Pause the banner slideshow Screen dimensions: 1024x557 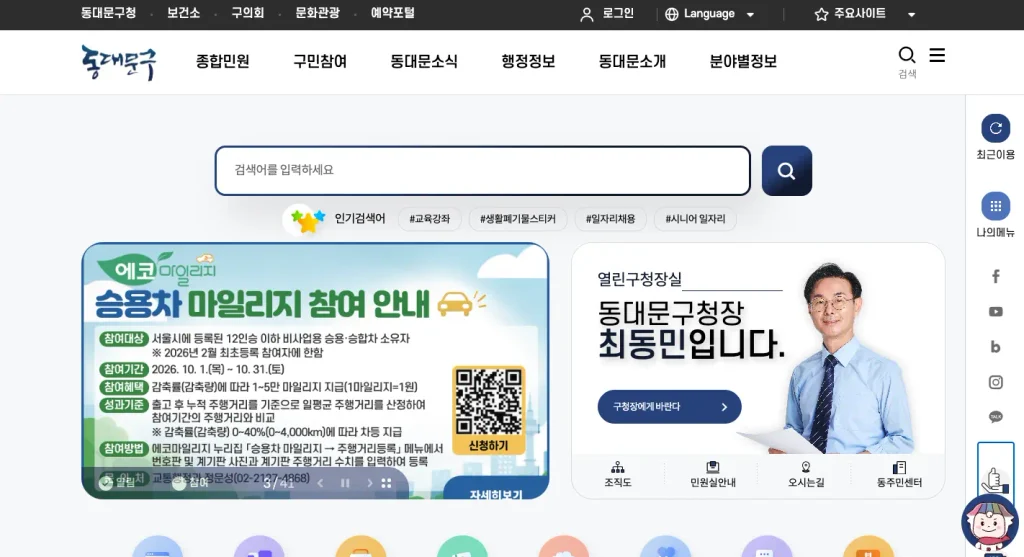tap(345, 483)
